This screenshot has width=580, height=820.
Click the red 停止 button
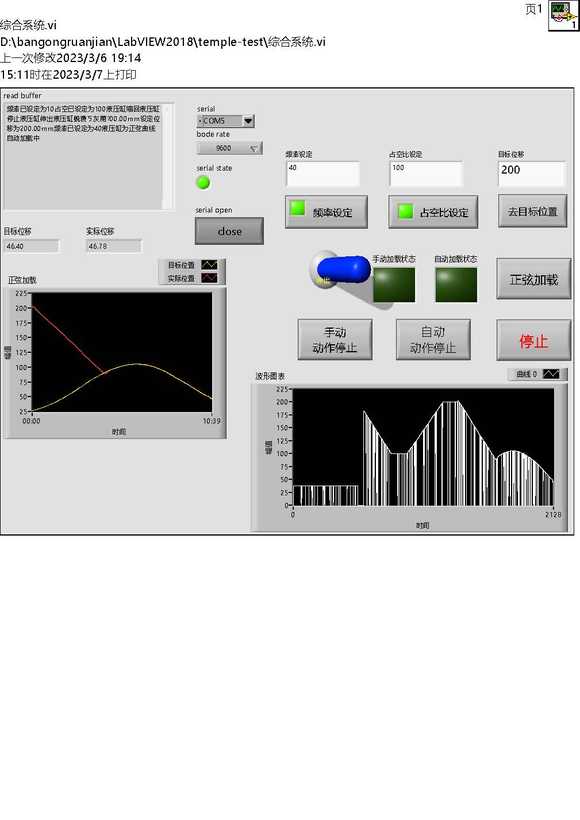click(533, 340)
